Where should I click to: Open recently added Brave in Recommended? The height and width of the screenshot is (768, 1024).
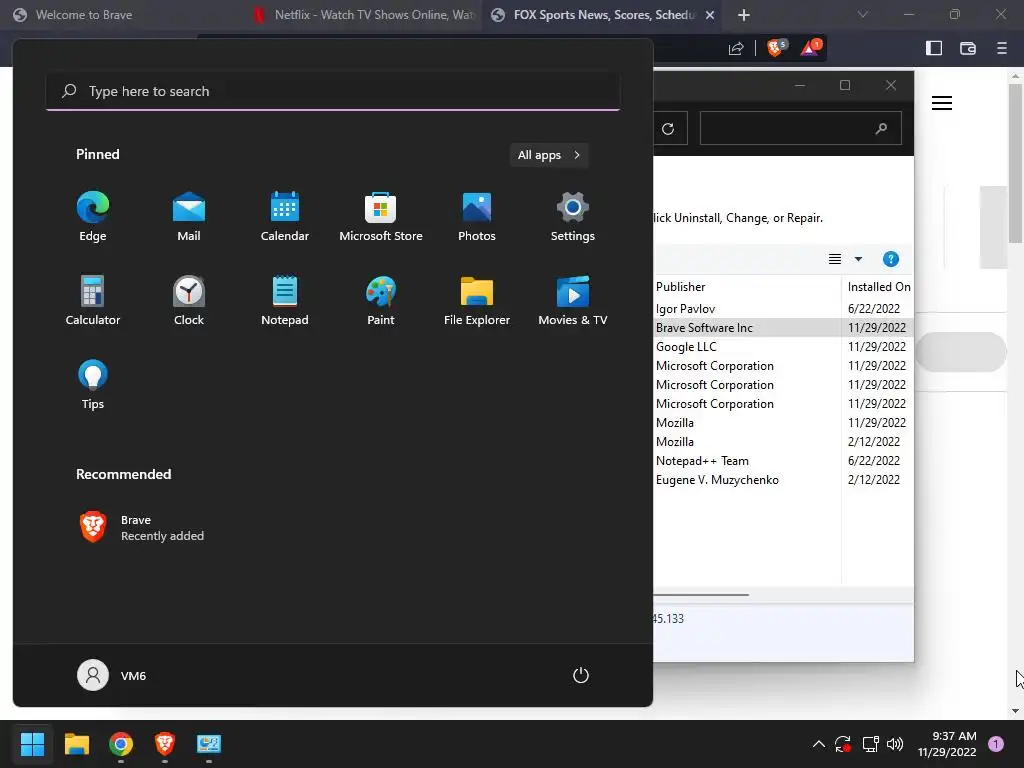(142, 528)
